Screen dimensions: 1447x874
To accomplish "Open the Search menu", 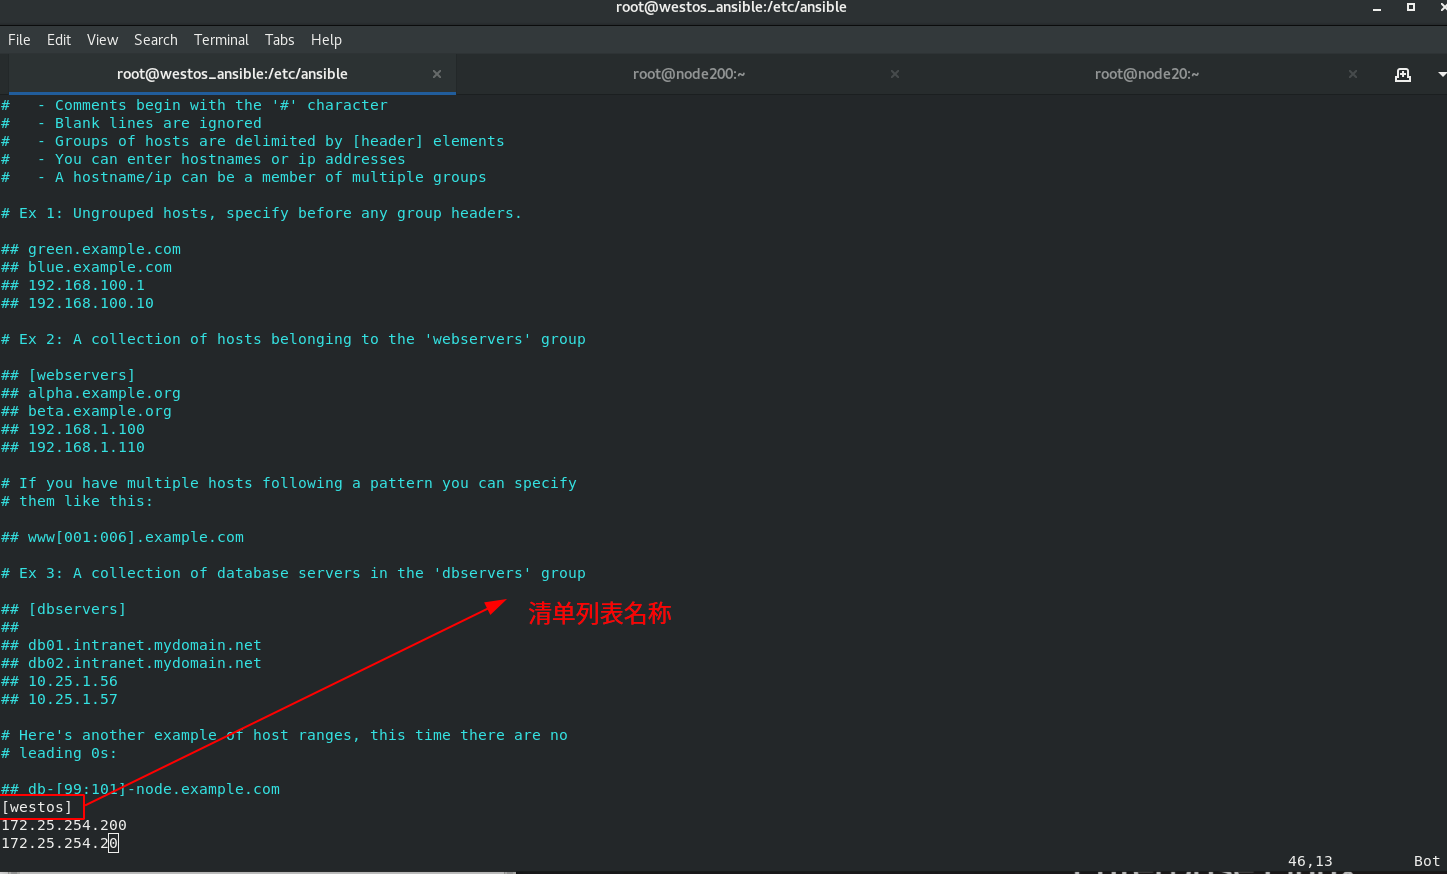I will click(156, 40).
